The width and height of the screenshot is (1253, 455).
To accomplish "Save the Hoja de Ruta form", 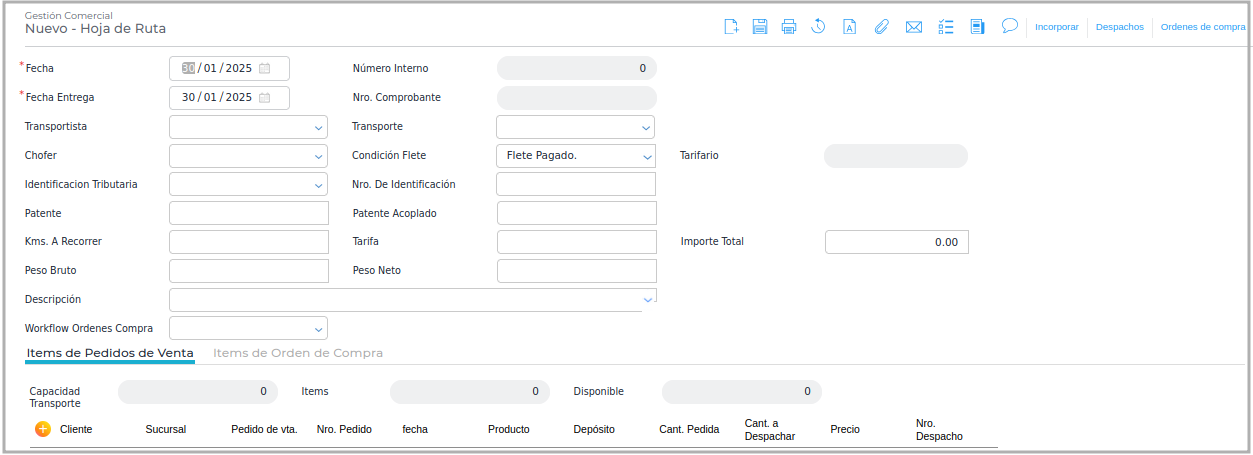I will (760, 27).
